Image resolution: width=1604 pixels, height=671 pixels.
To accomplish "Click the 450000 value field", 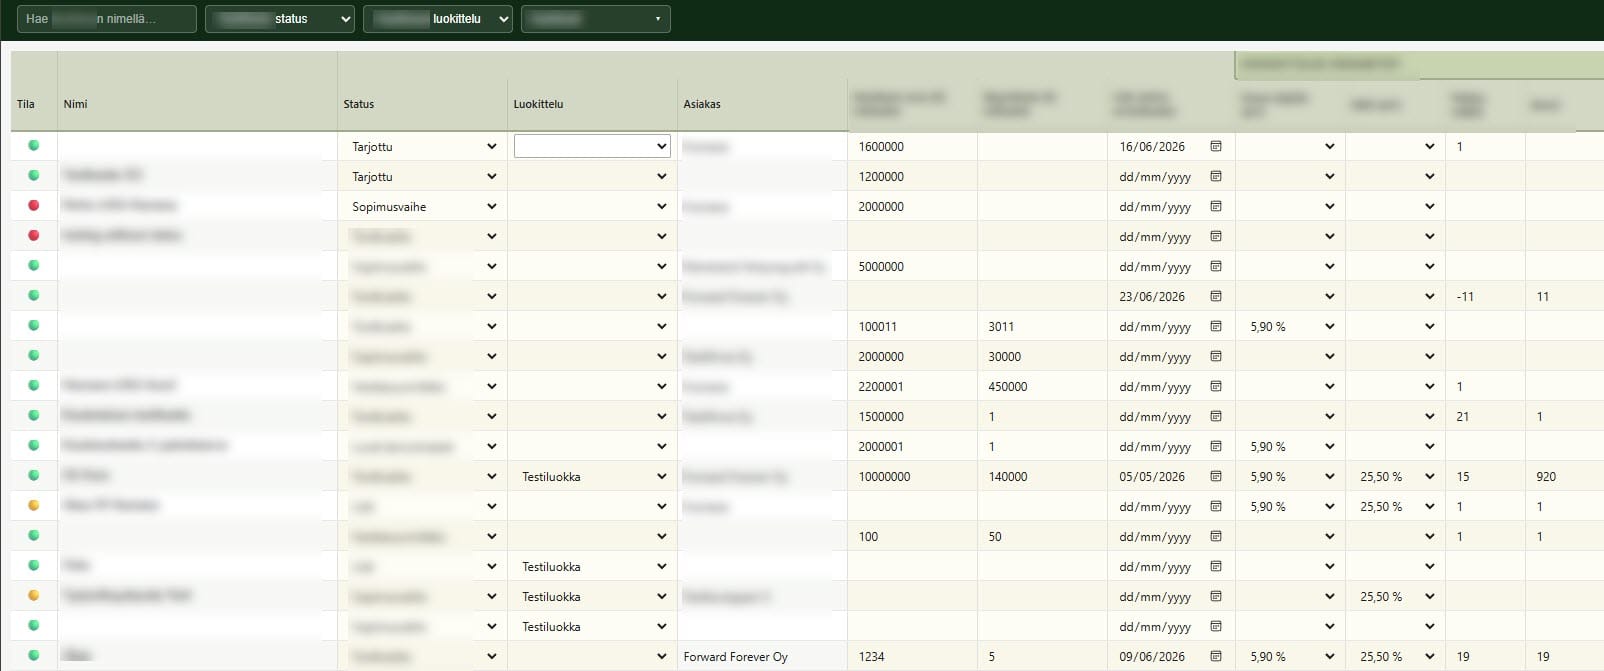I will coord(1042,386).
